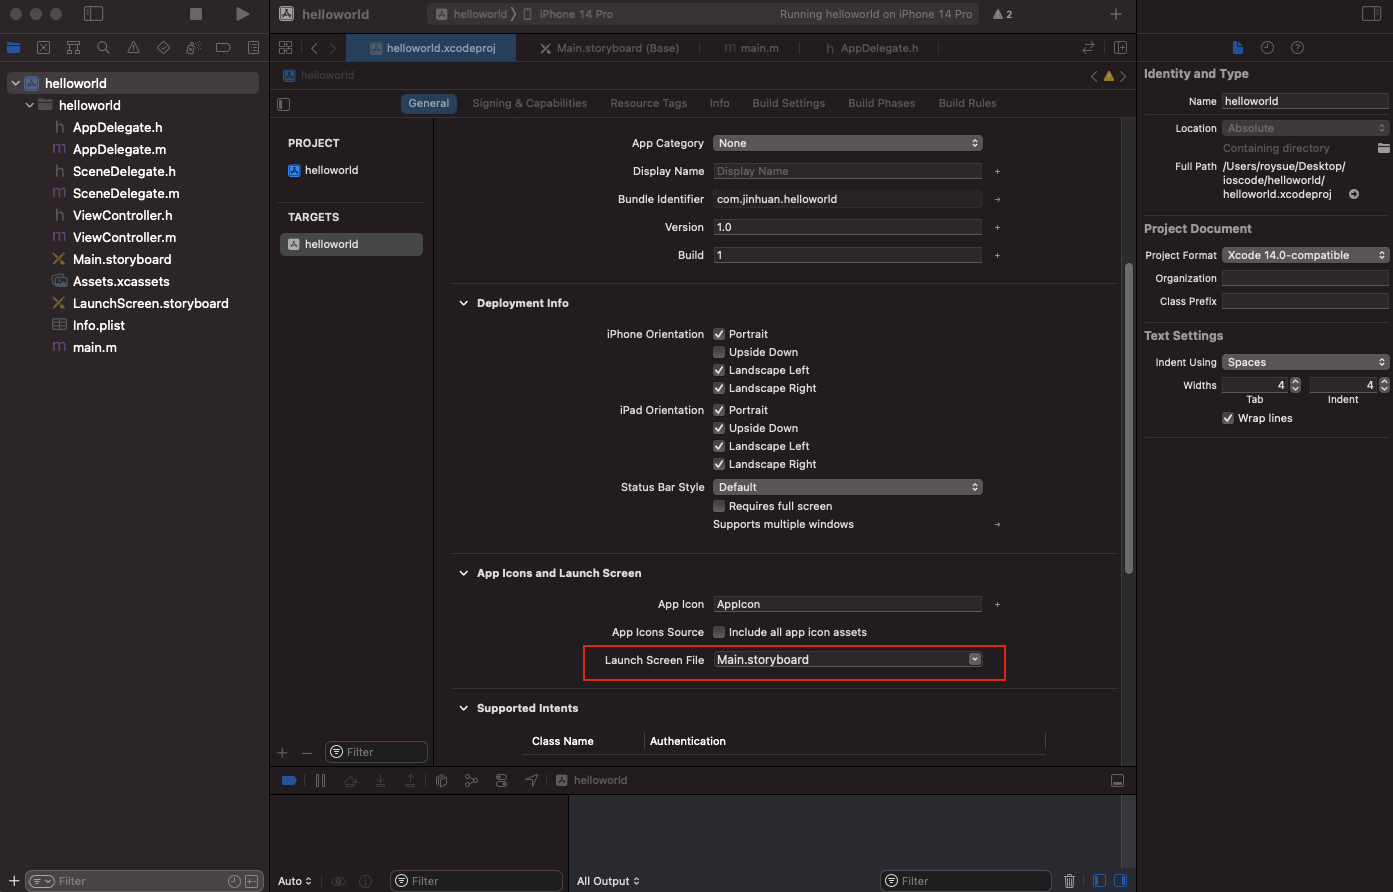1393x892 pixels.
Task: Click the Debug view hierarchy icon
Action: click(441, 780)
